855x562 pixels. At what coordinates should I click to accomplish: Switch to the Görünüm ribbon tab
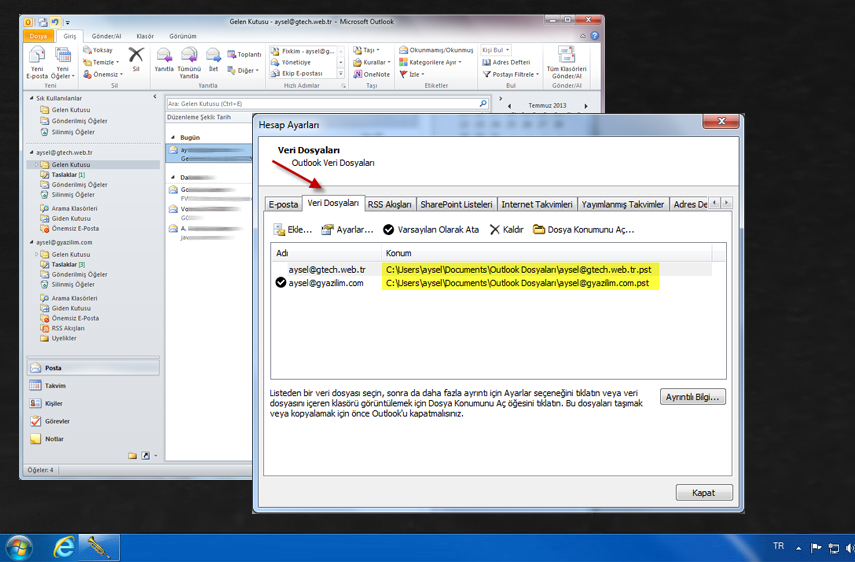(x=183, y=36)
